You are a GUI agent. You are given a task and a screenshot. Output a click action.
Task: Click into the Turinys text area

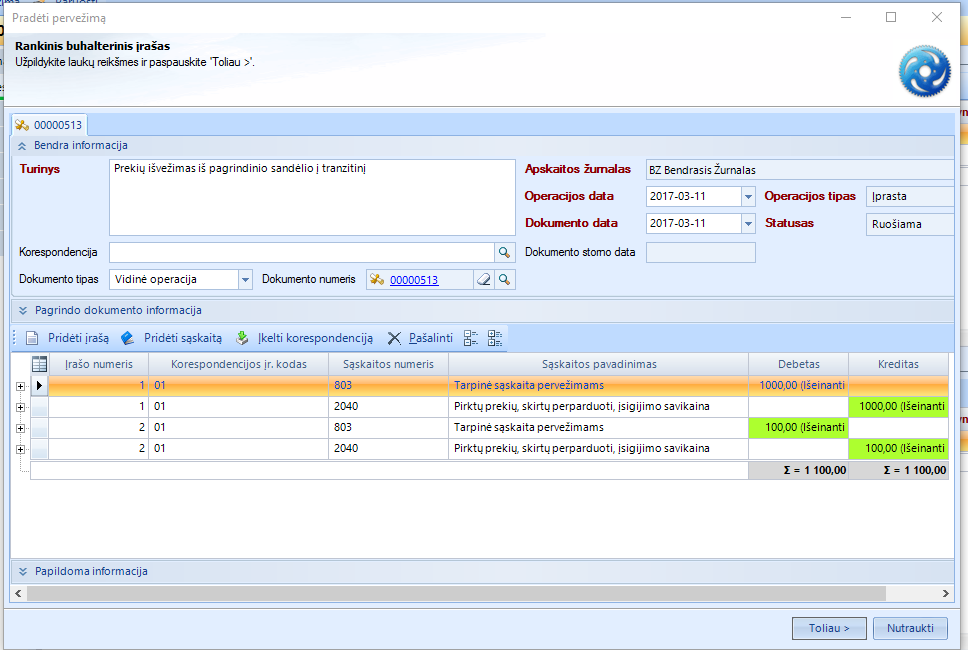point(312,198)
